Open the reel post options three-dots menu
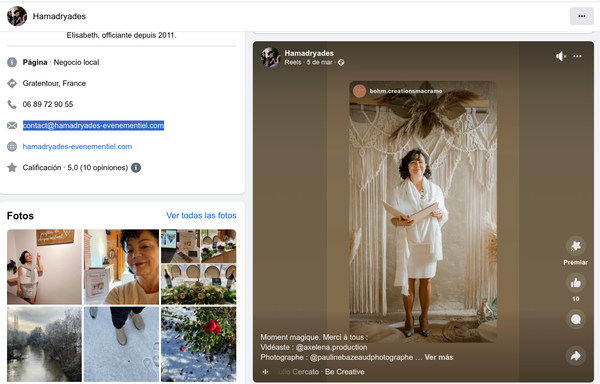 tap(577, 56)
